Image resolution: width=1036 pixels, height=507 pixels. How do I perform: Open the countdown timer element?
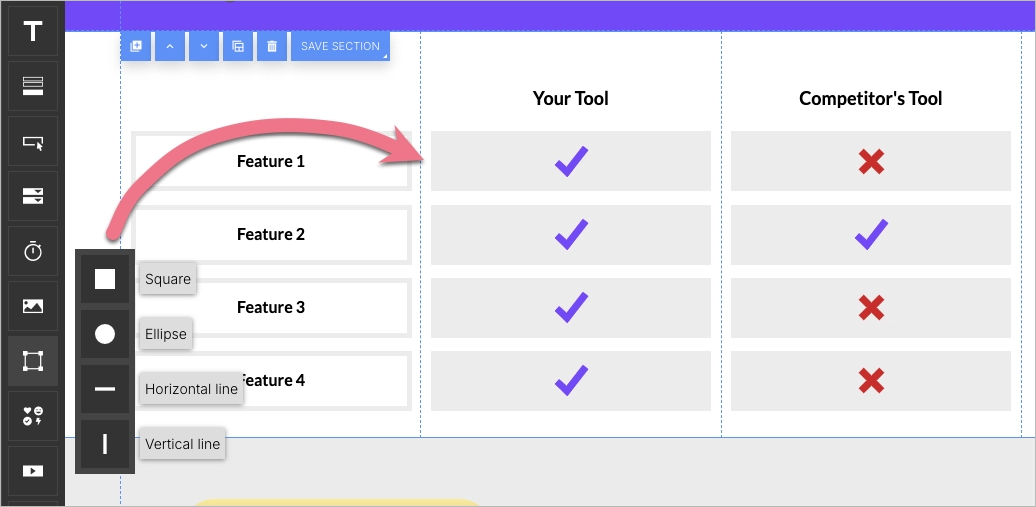[33, 251]
